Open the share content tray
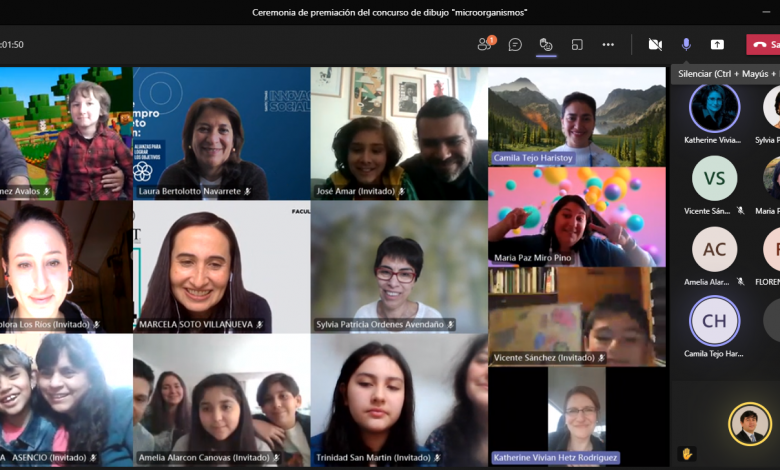 click(717, 44)
